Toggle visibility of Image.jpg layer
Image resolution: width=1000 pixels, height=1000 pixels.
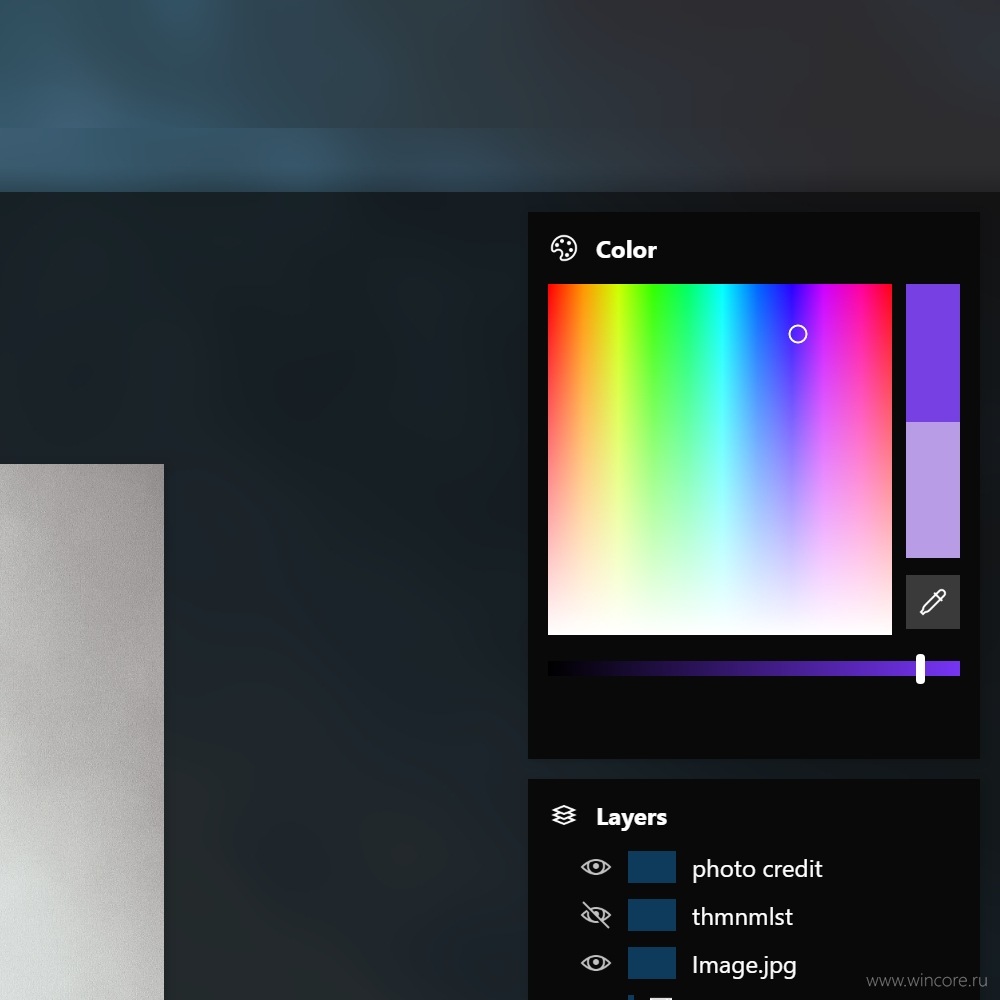click(x=596, y=963)
